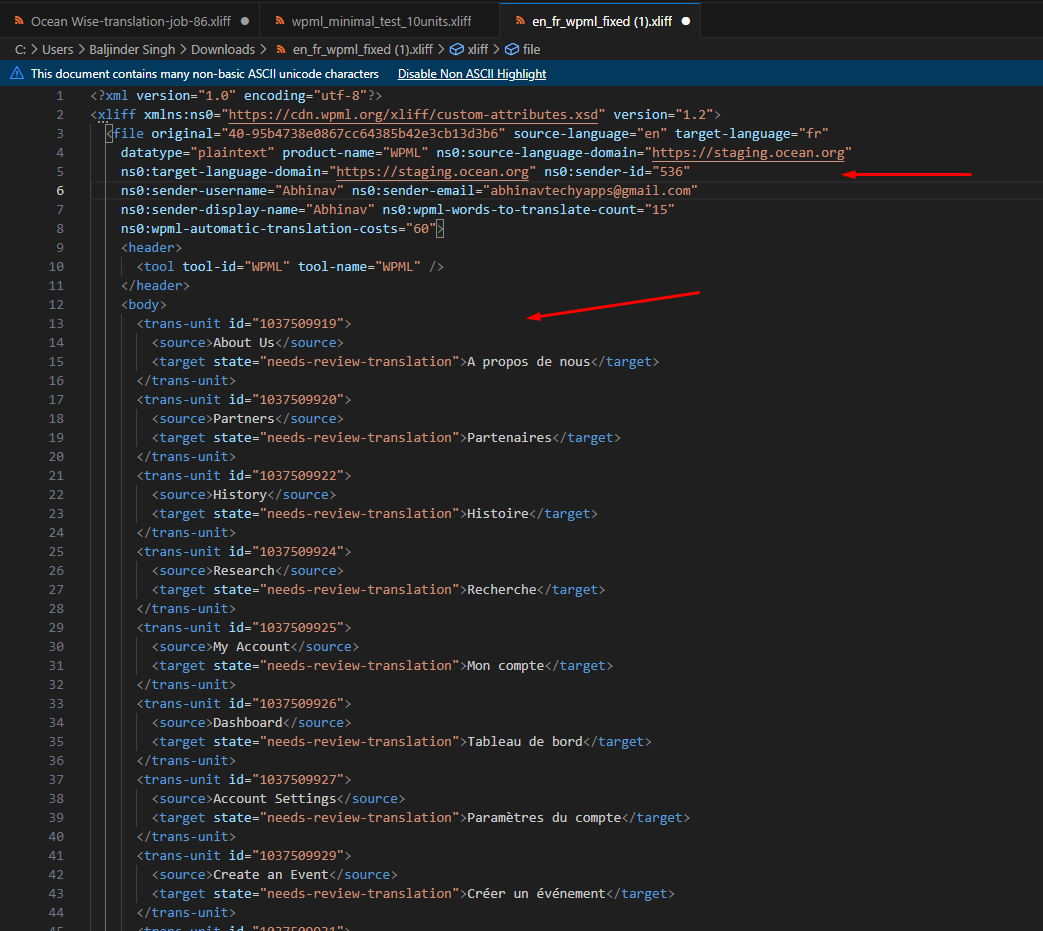1043x931 pixels.
Task: Click the staging.ocean.org URL on line 4
Action: pyautogui.click(x=750, y=153)
